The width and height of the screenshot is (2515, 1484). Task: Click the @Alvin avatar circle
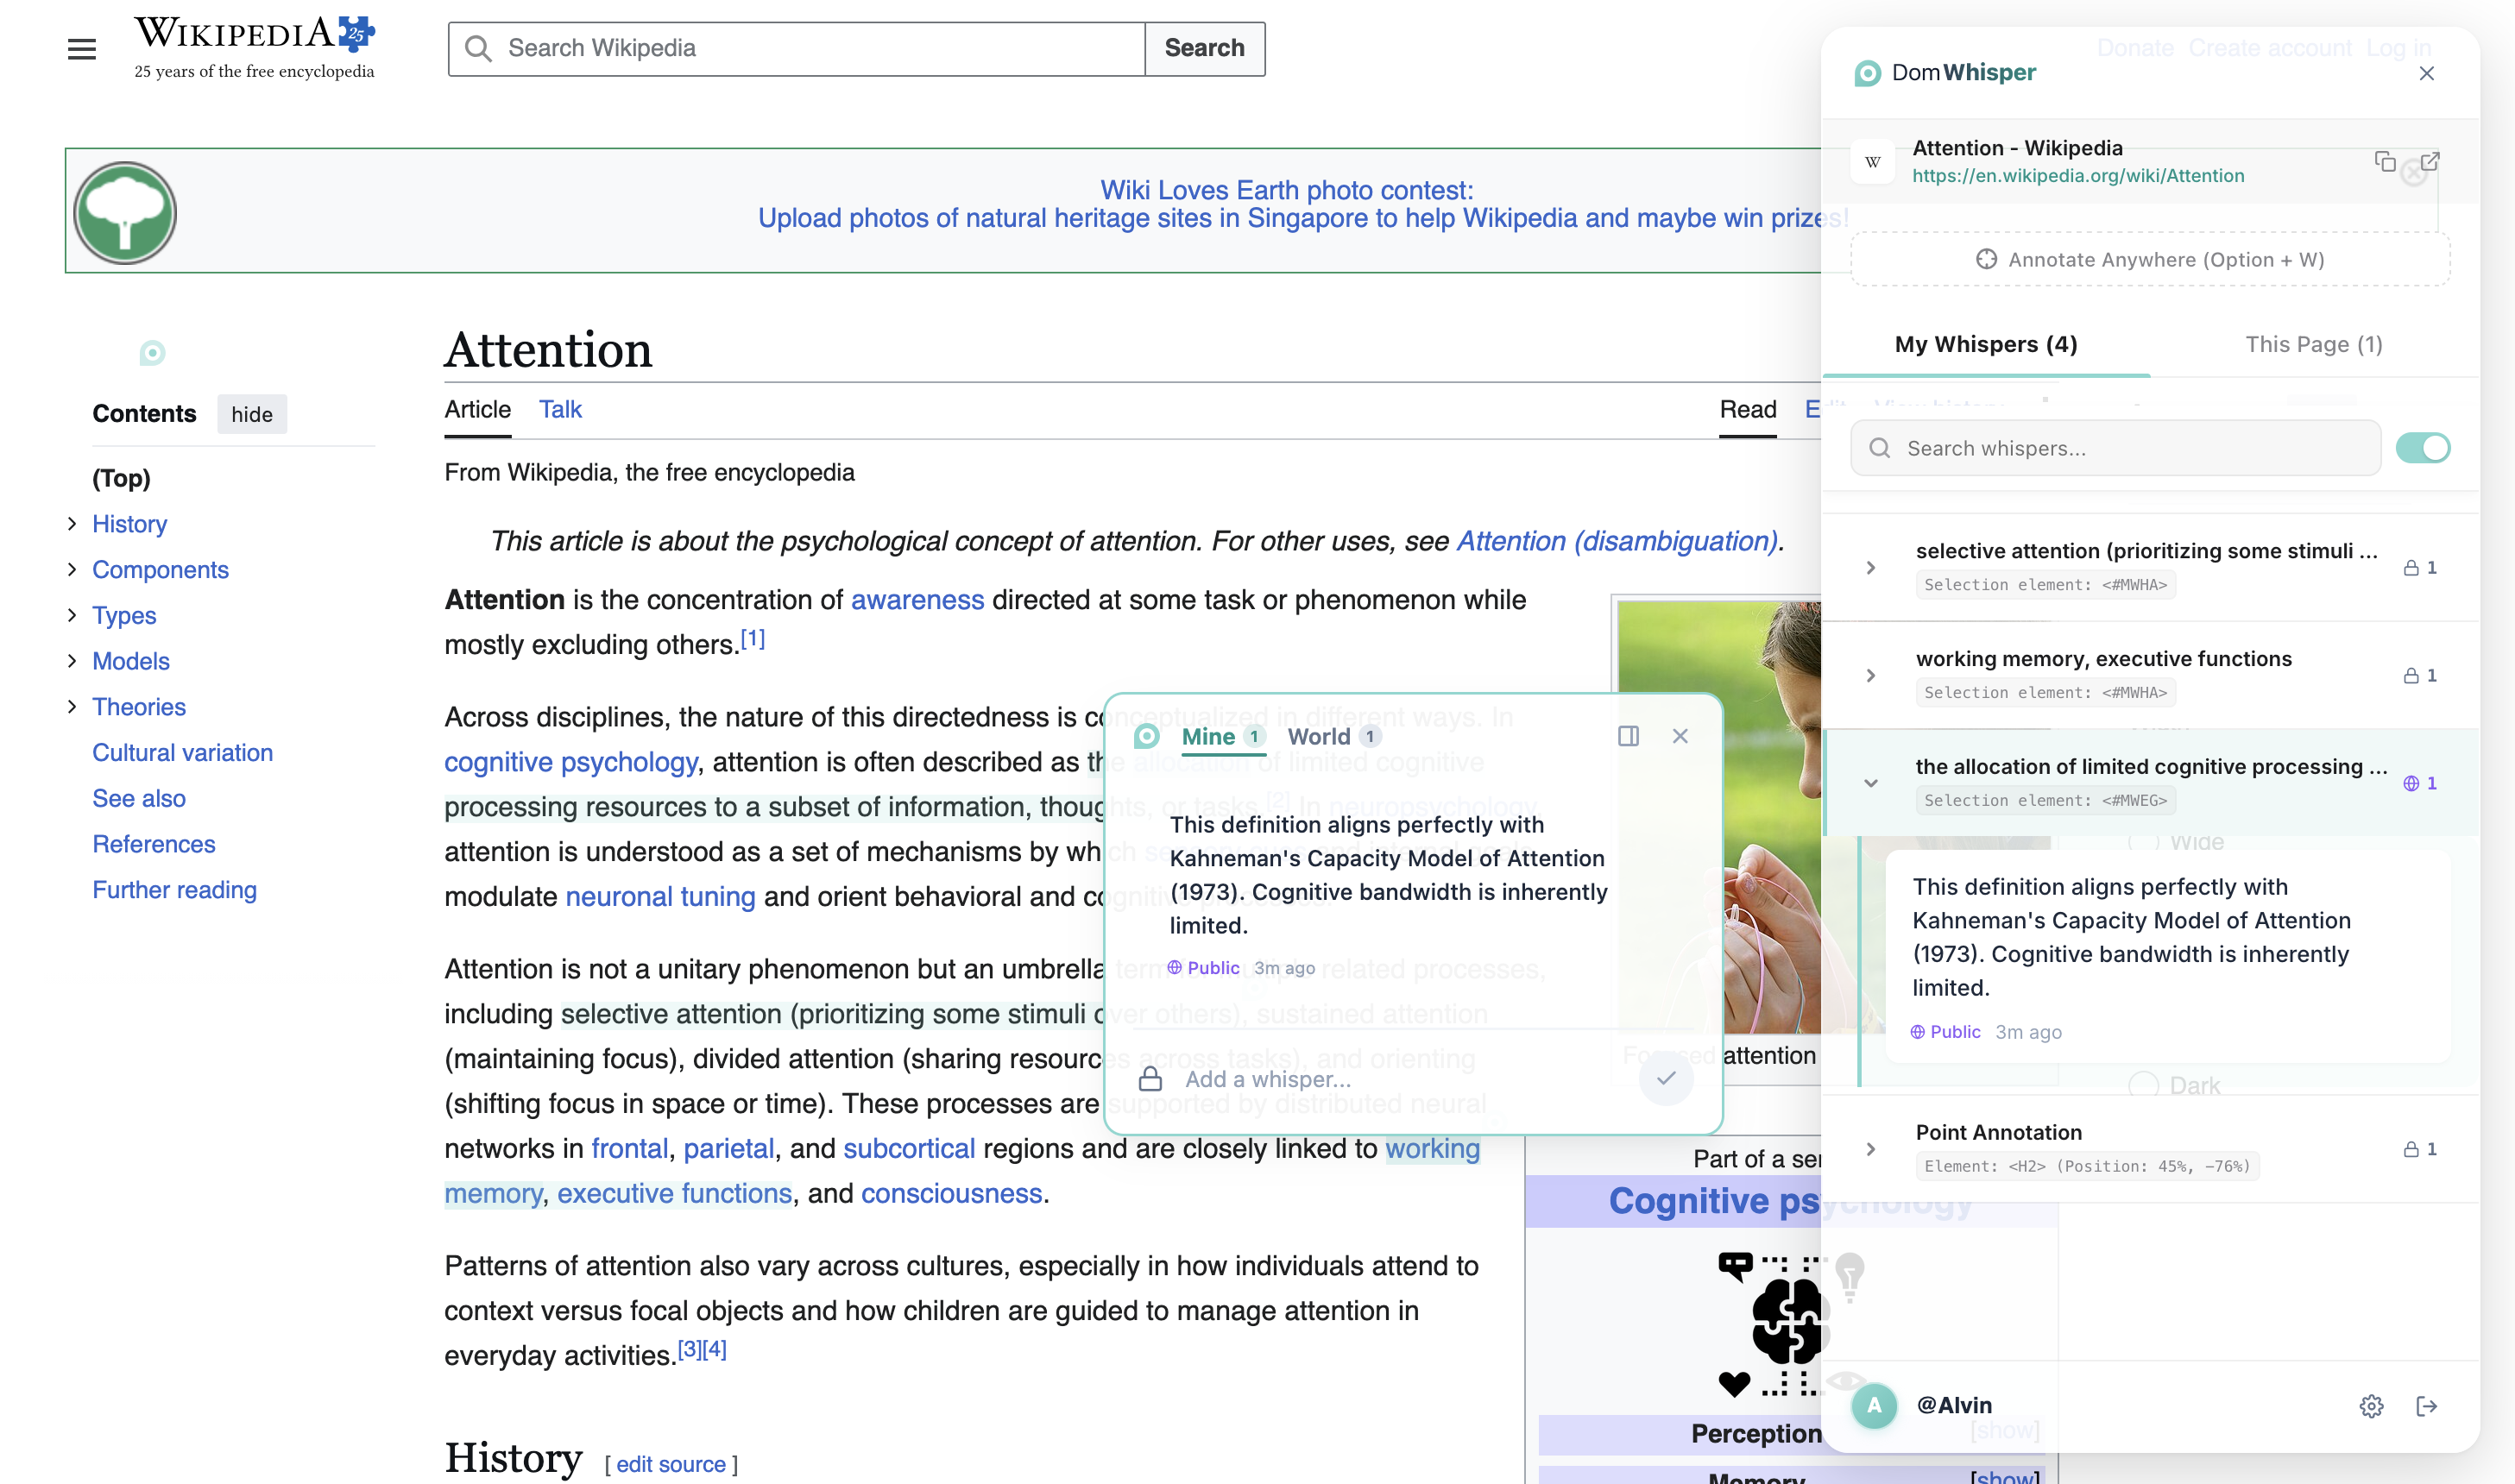point(1874,1406)
